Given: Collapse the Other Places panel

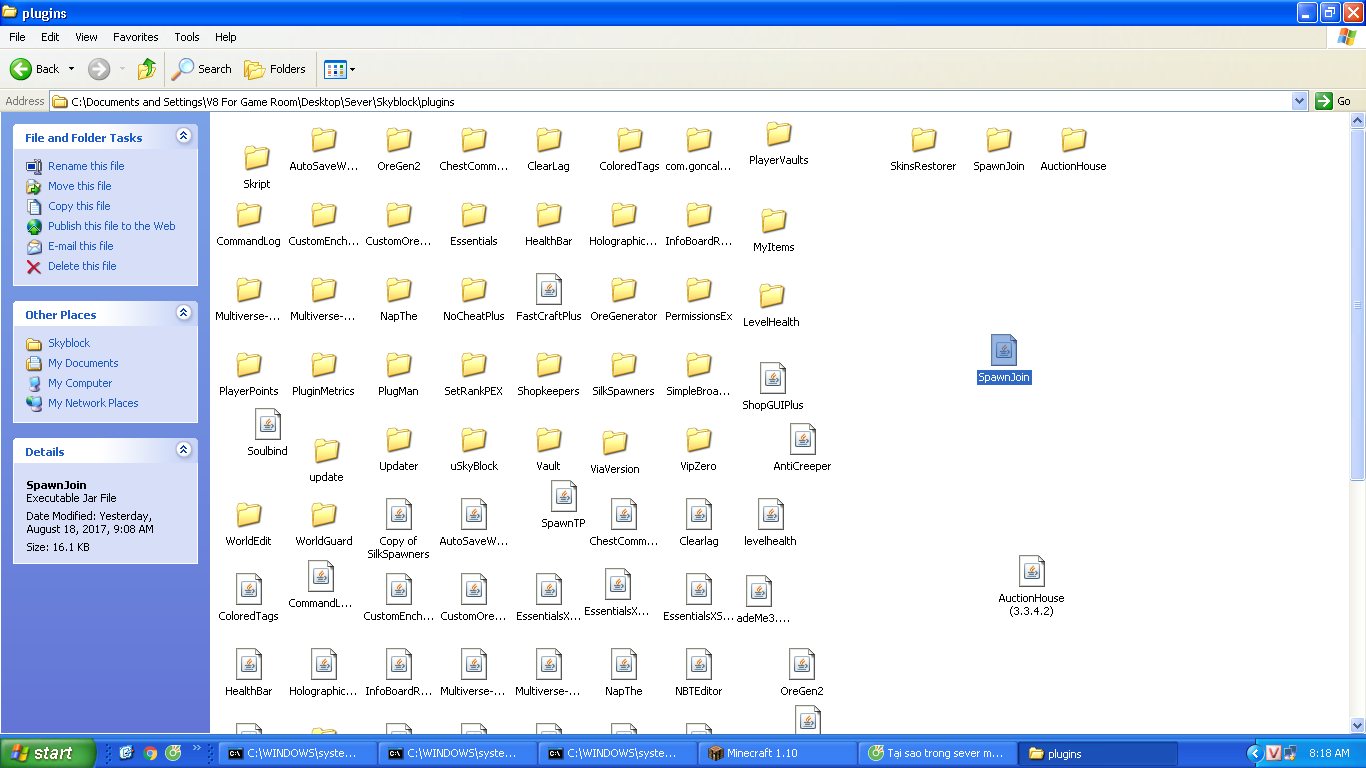Looking at the screenshot, I should [x=183, y=313].
